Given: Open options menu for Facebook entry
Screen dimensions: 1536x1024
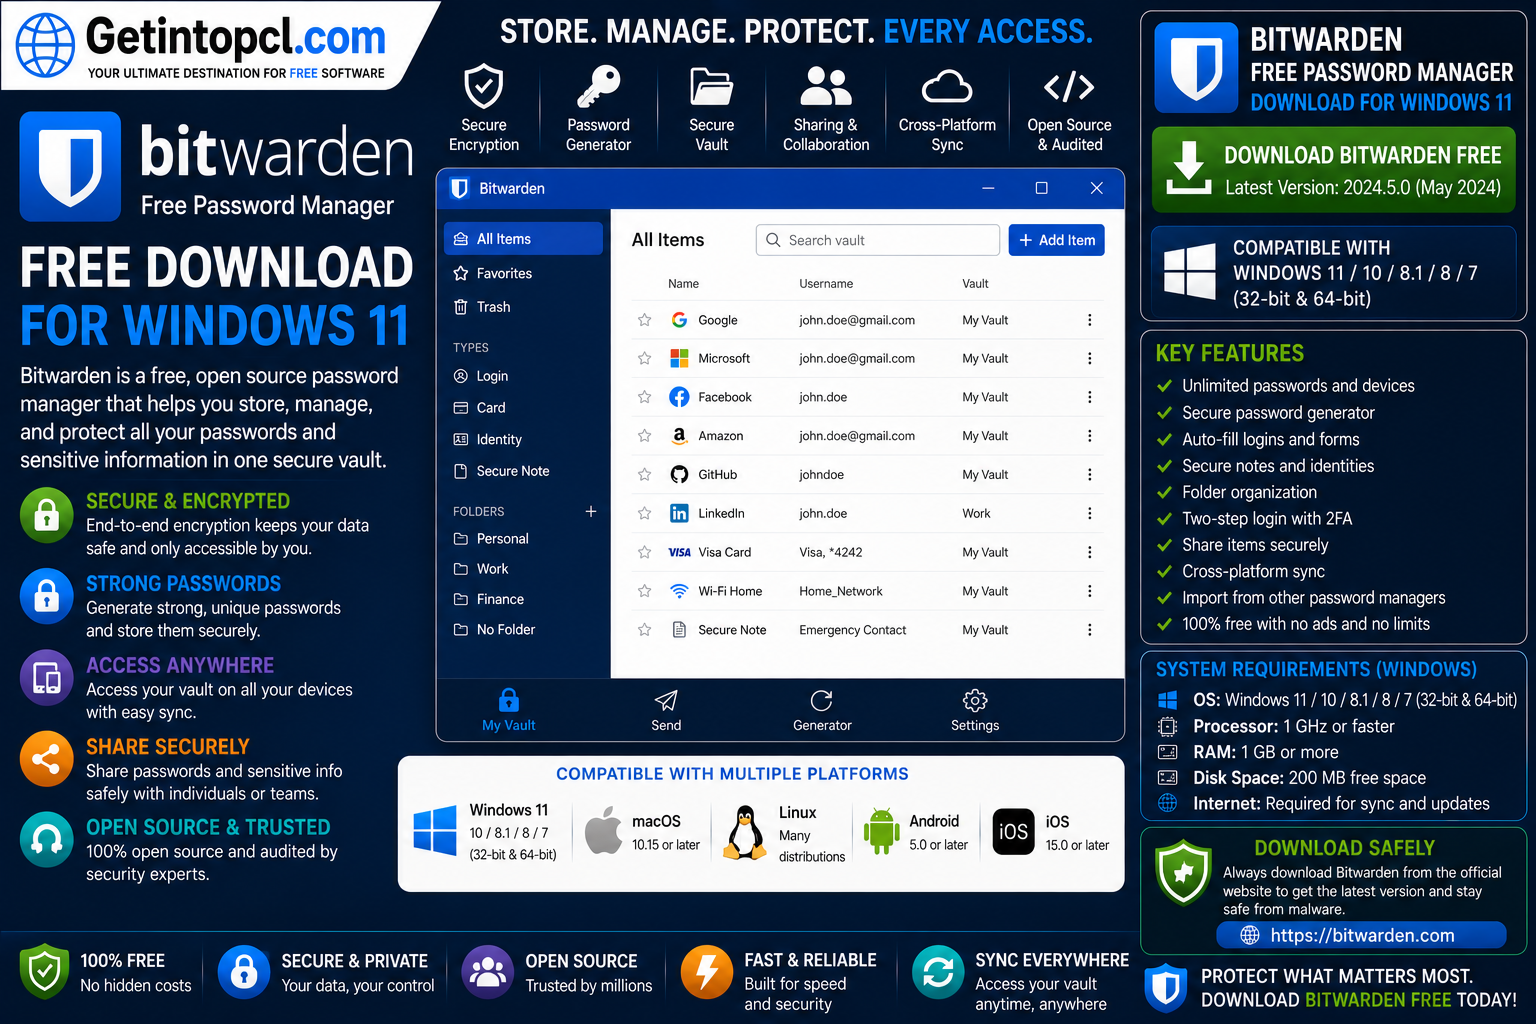Looking at the screenshot, I should coord(1089,397).
